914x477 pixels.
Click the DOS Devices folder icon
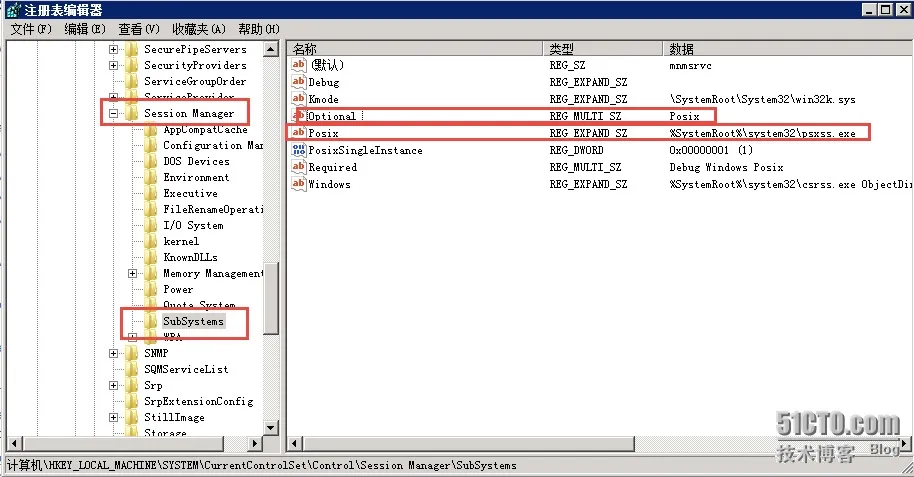(x=151, y=162)
